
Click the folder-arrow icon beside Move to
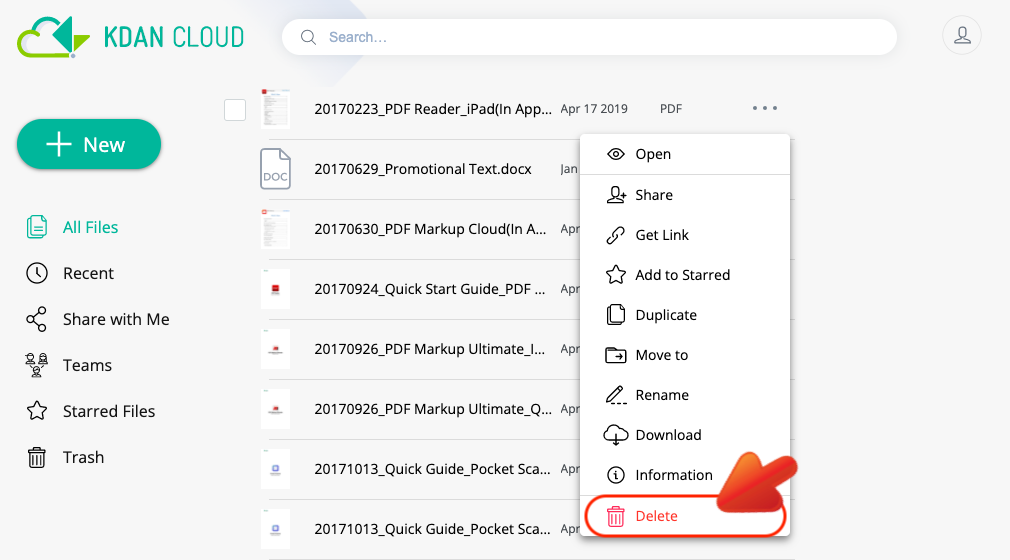coord(616,355)
